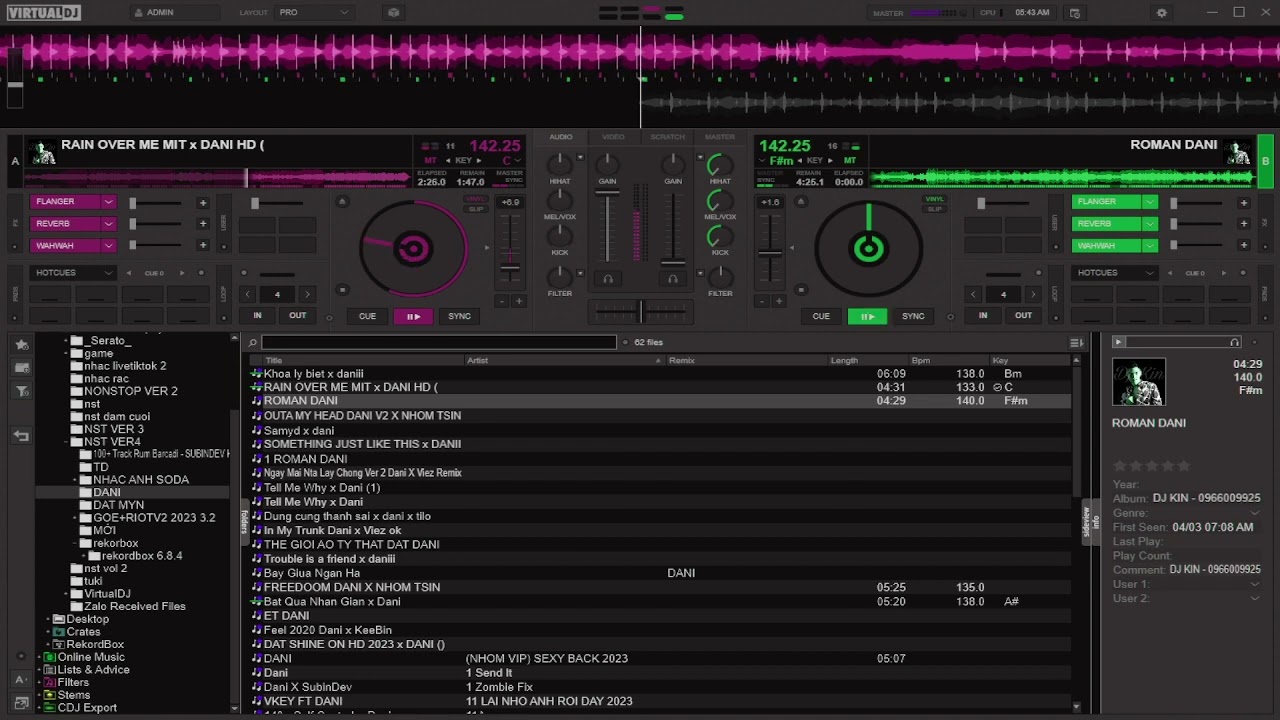
Task: Click the play/pause button on deck B
Action: (x=867, y=316)
